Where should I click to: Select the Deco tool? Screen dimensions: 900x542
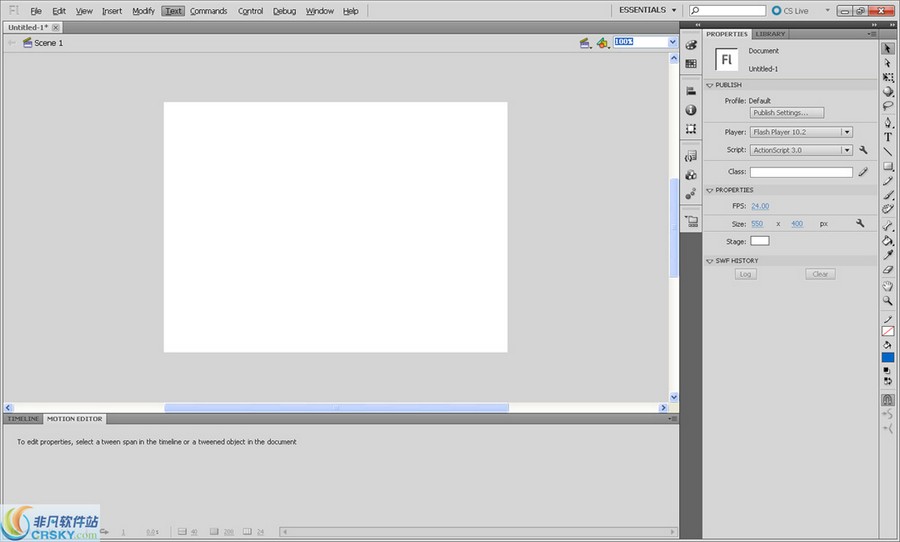point(887,209)
